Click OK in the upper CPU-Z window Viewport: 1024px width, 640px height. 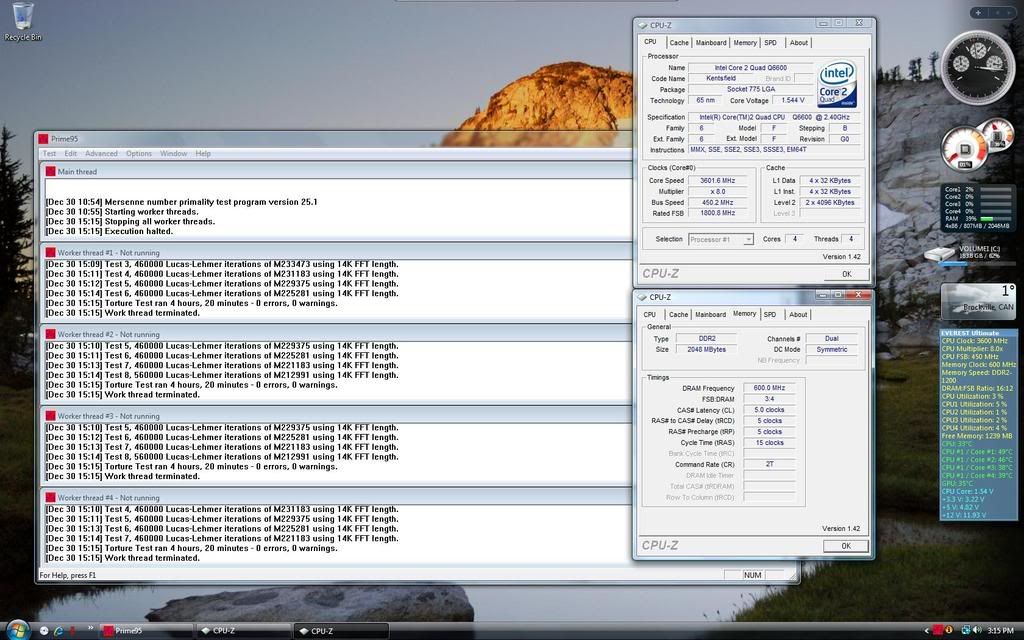coord(846,274)
